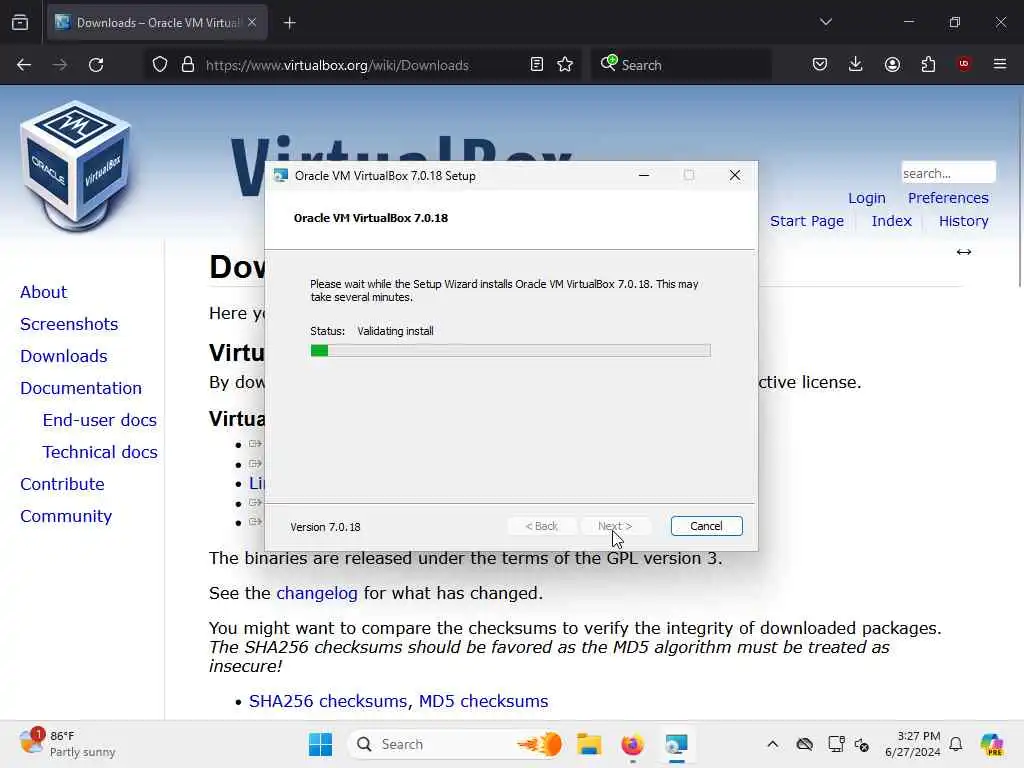
Task: Click the wiki search field
Action: pyautogui.click(x=948, y=173)
